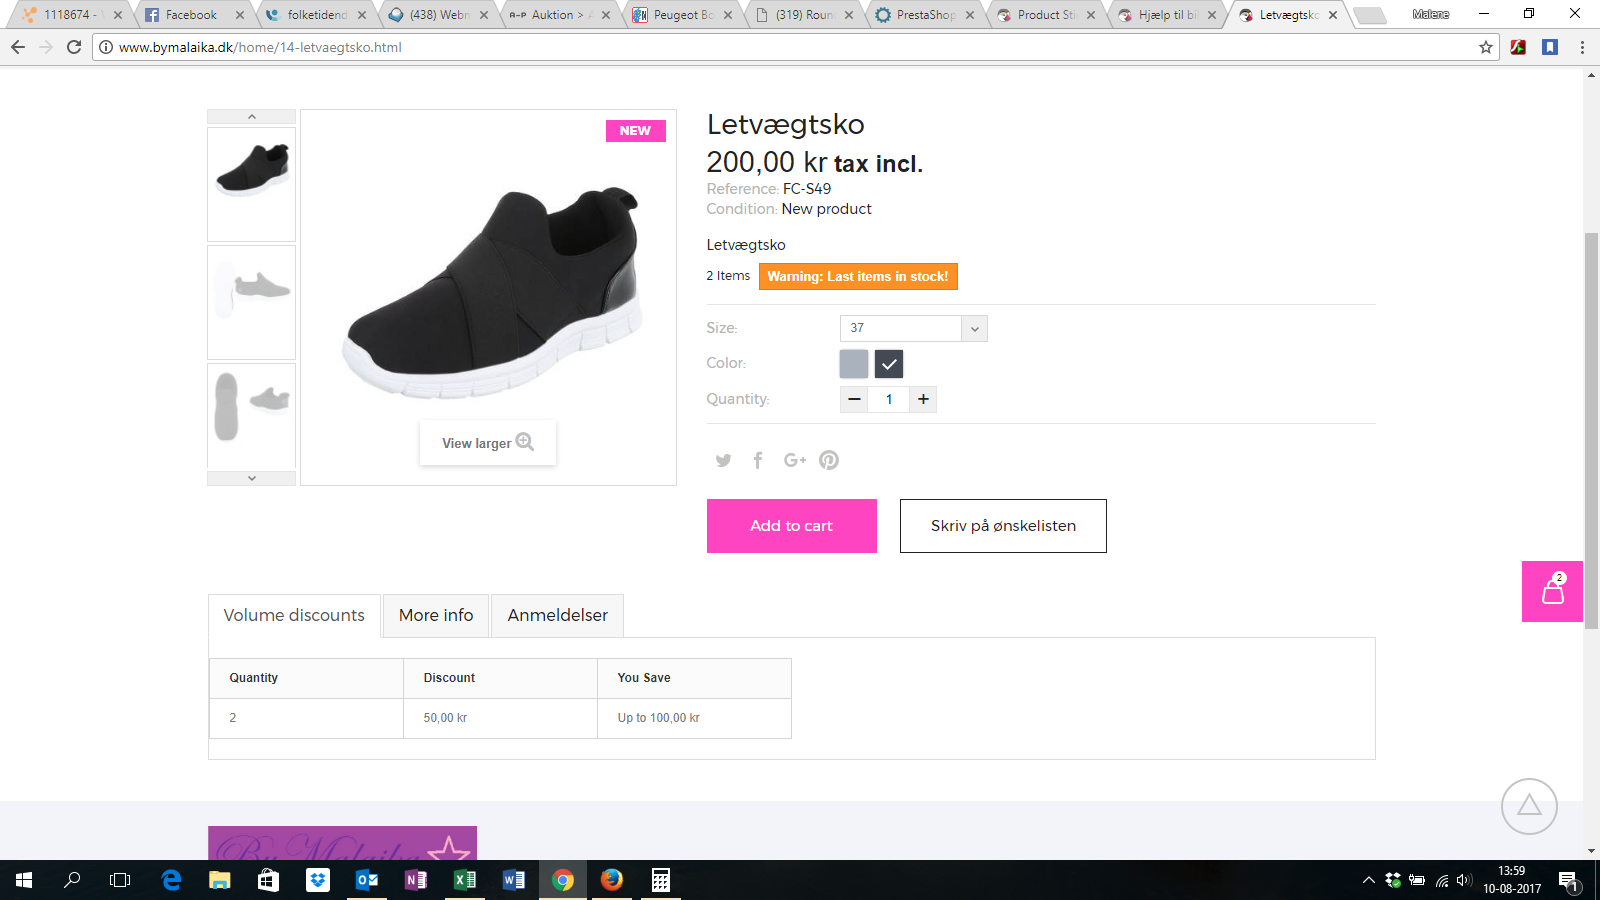Open the Size dropdown showing 37
1600x900 pixels.
pyautogui.click(x=914, y=328)
